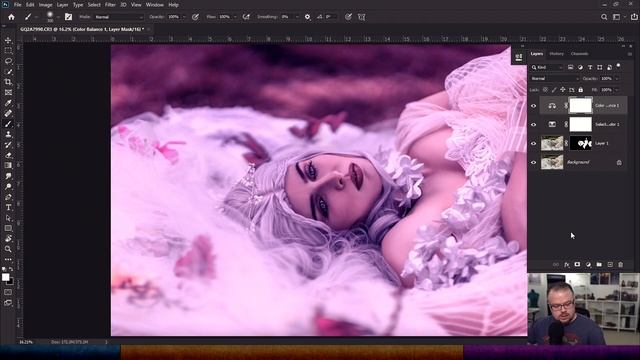
Task: Hide the Selective Color 1 layer
Action: (533, 124)
